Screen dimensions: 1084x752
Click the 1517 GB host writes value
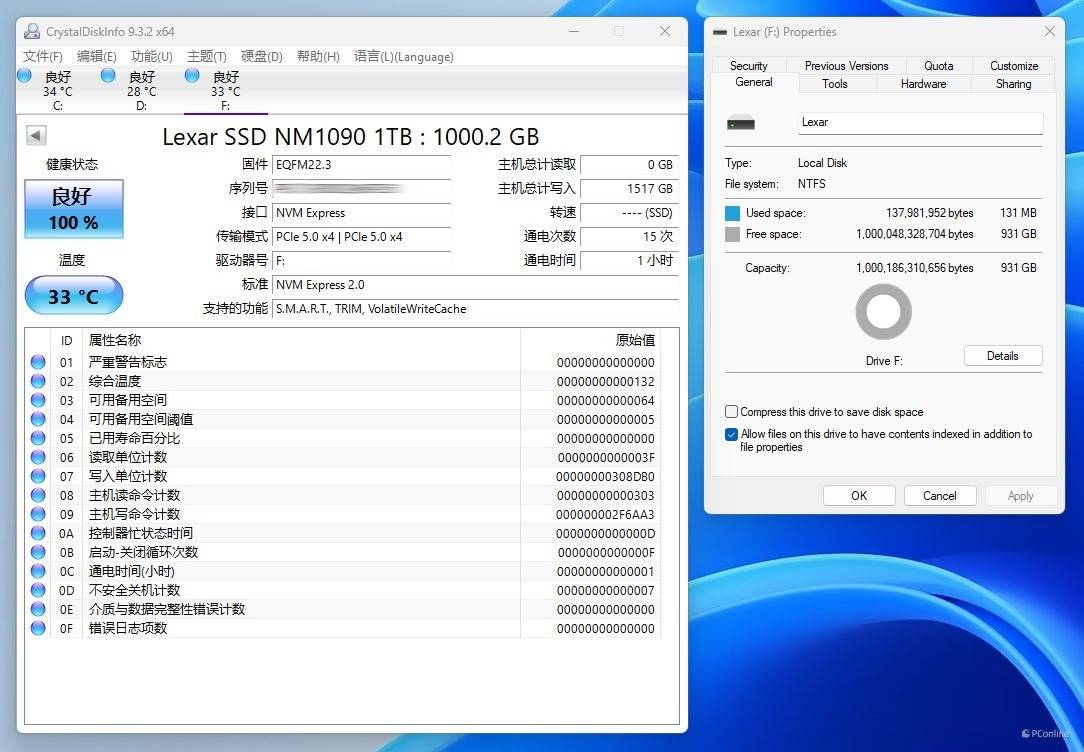point(629,189)
